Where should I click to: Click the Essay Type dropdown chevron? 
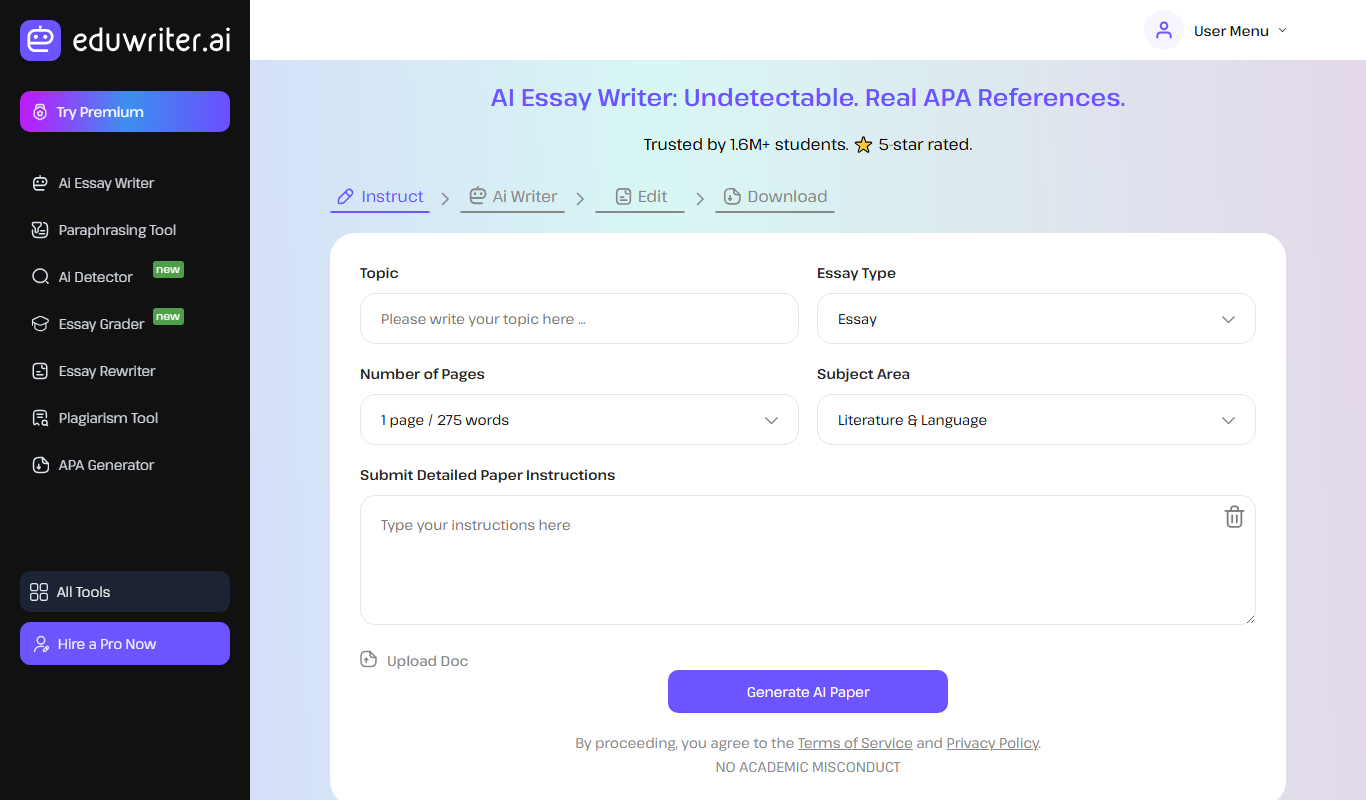tap(1228, 320)
